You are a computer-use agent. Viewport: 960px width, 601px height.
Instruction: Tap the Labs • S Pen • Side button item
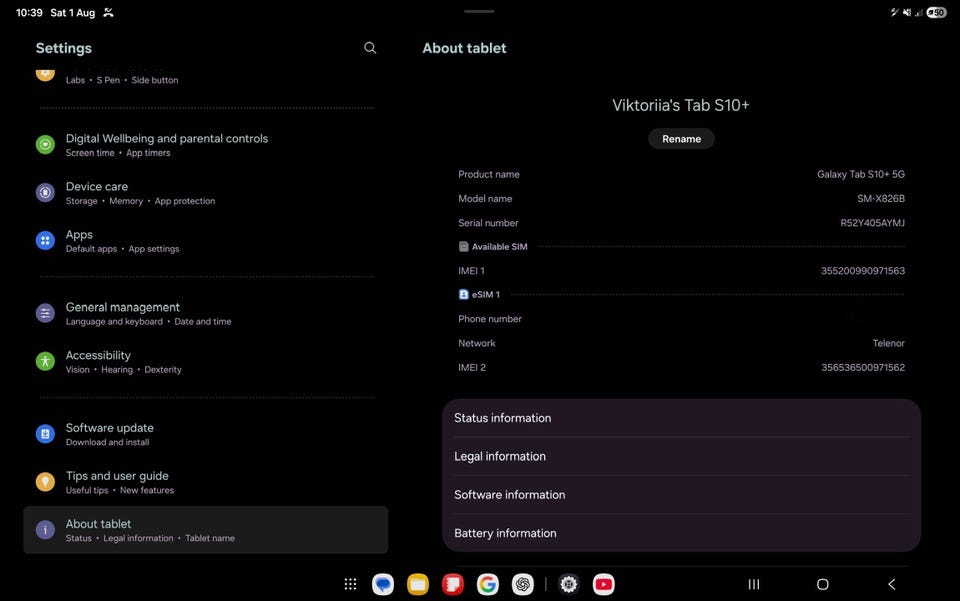pyautogui.click(x=122, y=80)
